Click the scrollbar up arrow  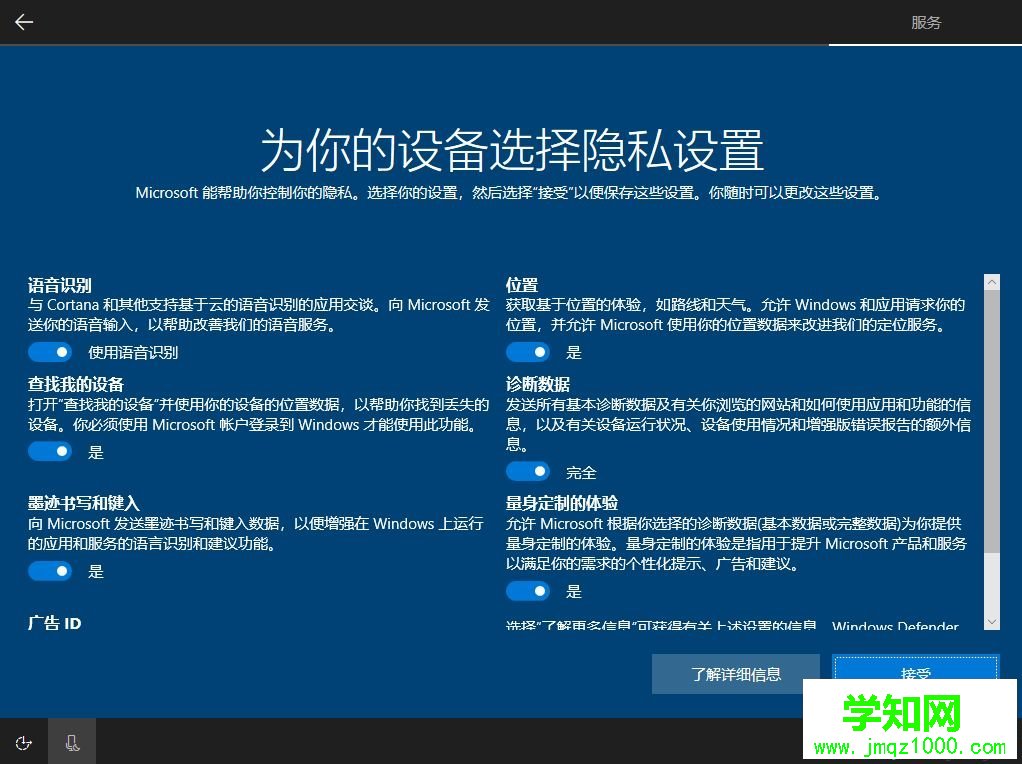(x=991, y=282)
